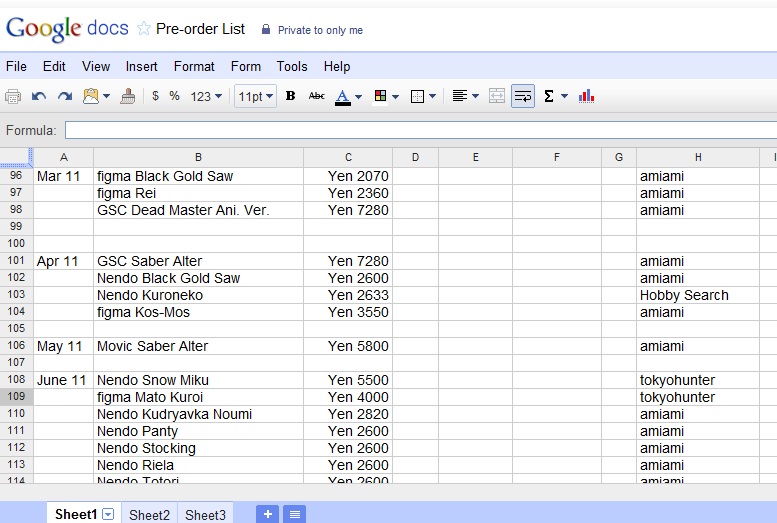The image size is (777, 523).
Task: Open the View menu
Action: 96,66
